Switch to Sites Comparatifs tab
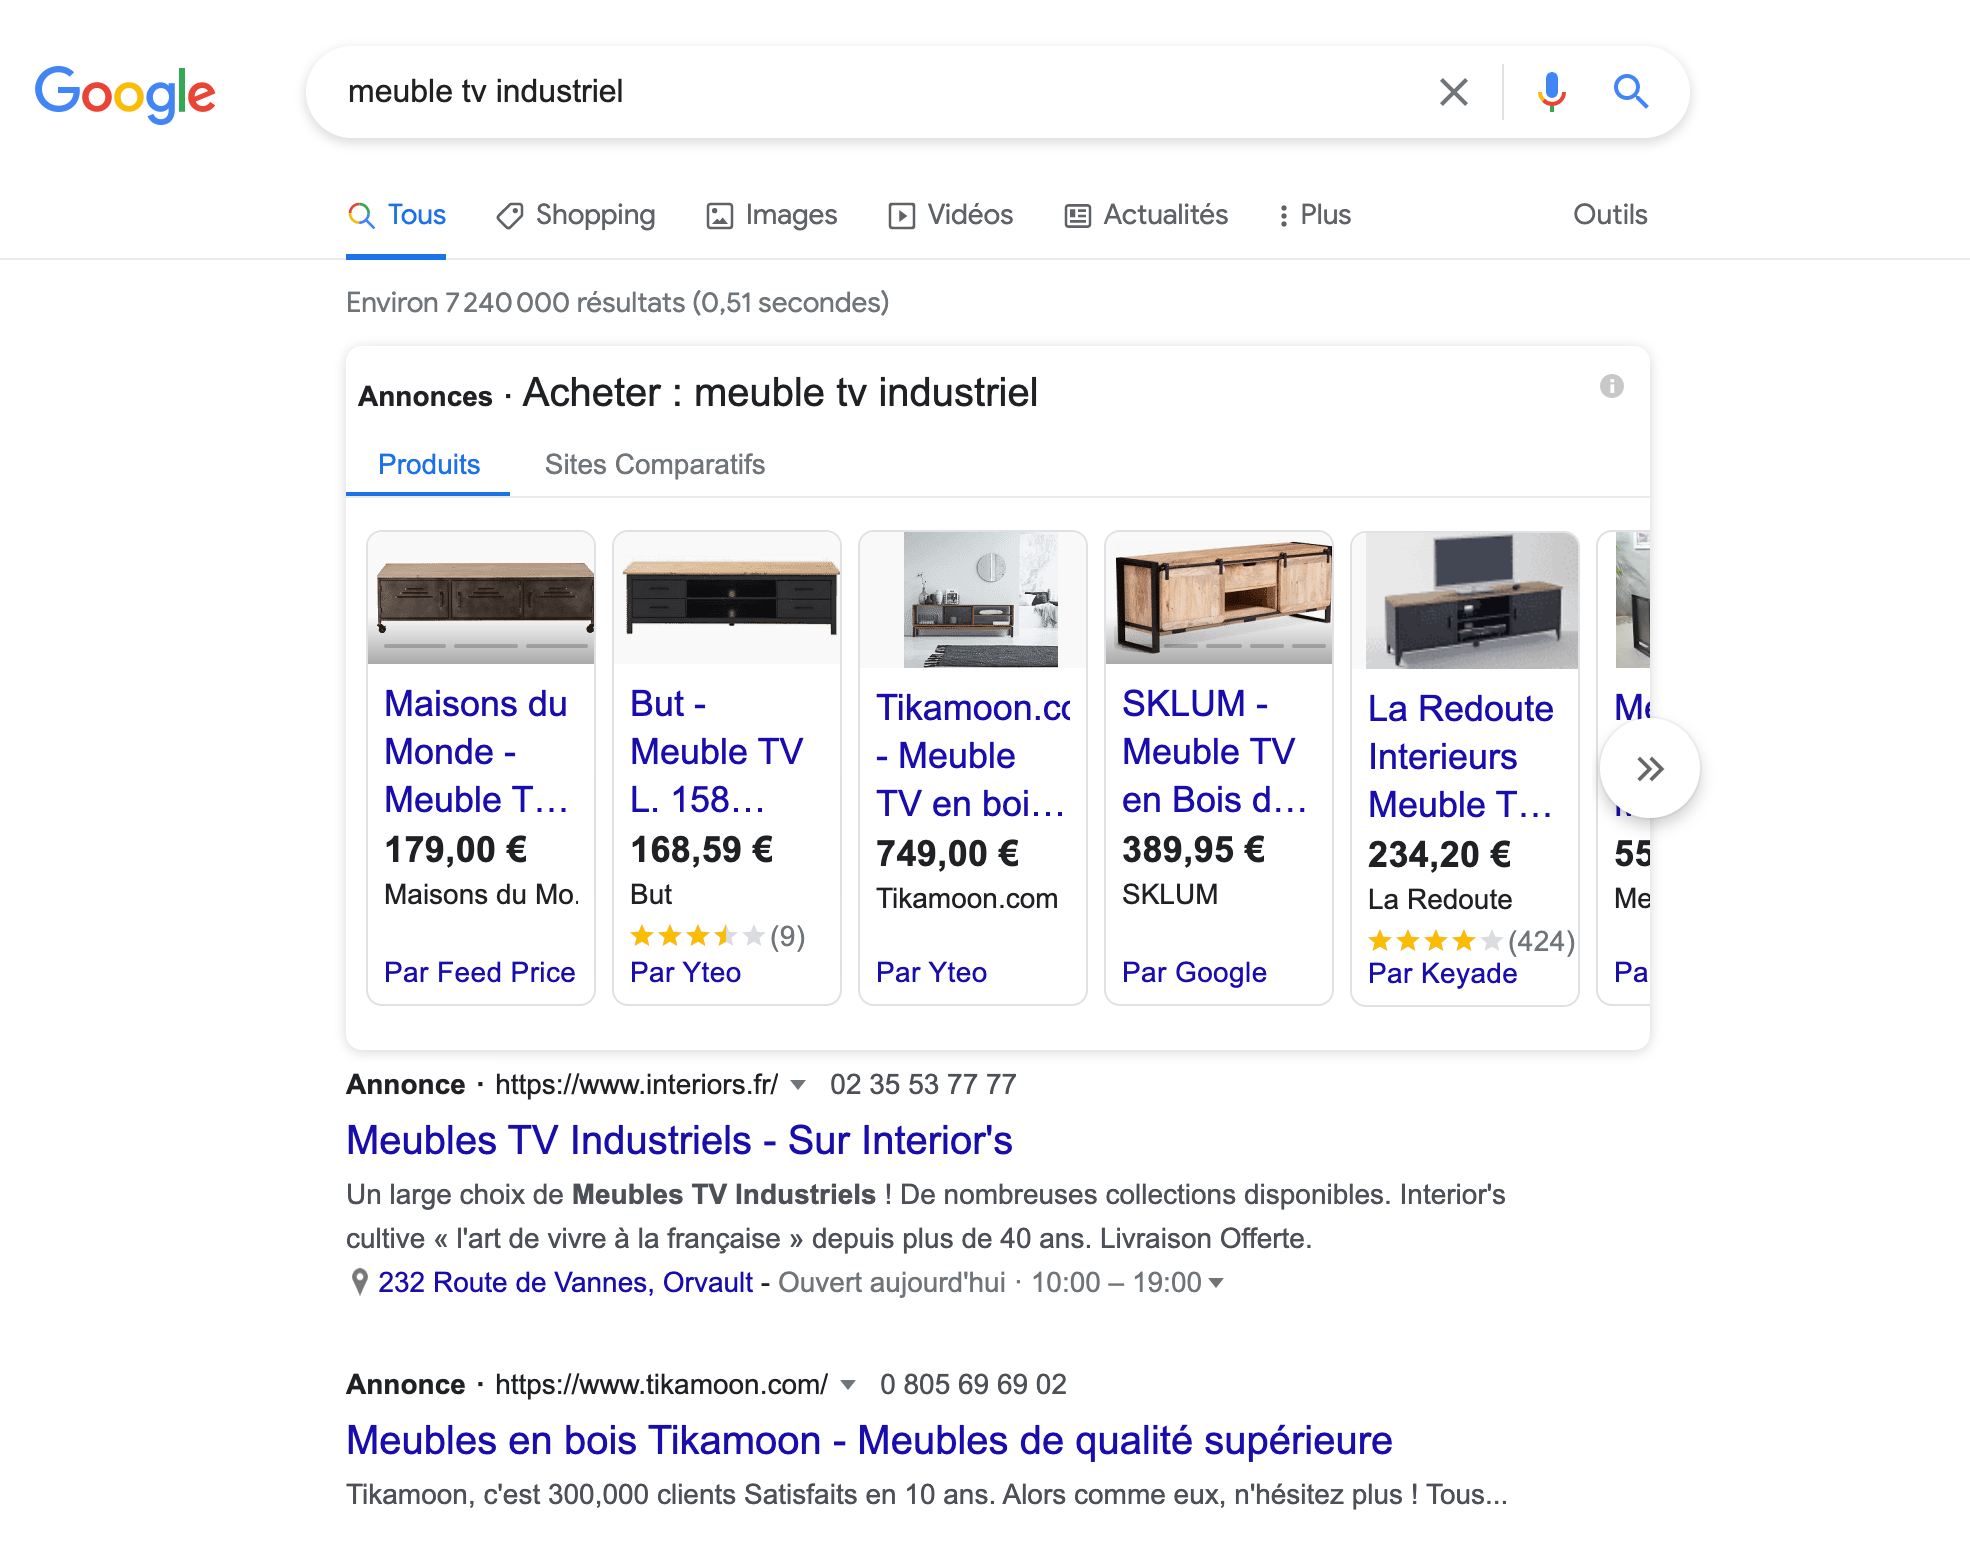 [654, 465]
